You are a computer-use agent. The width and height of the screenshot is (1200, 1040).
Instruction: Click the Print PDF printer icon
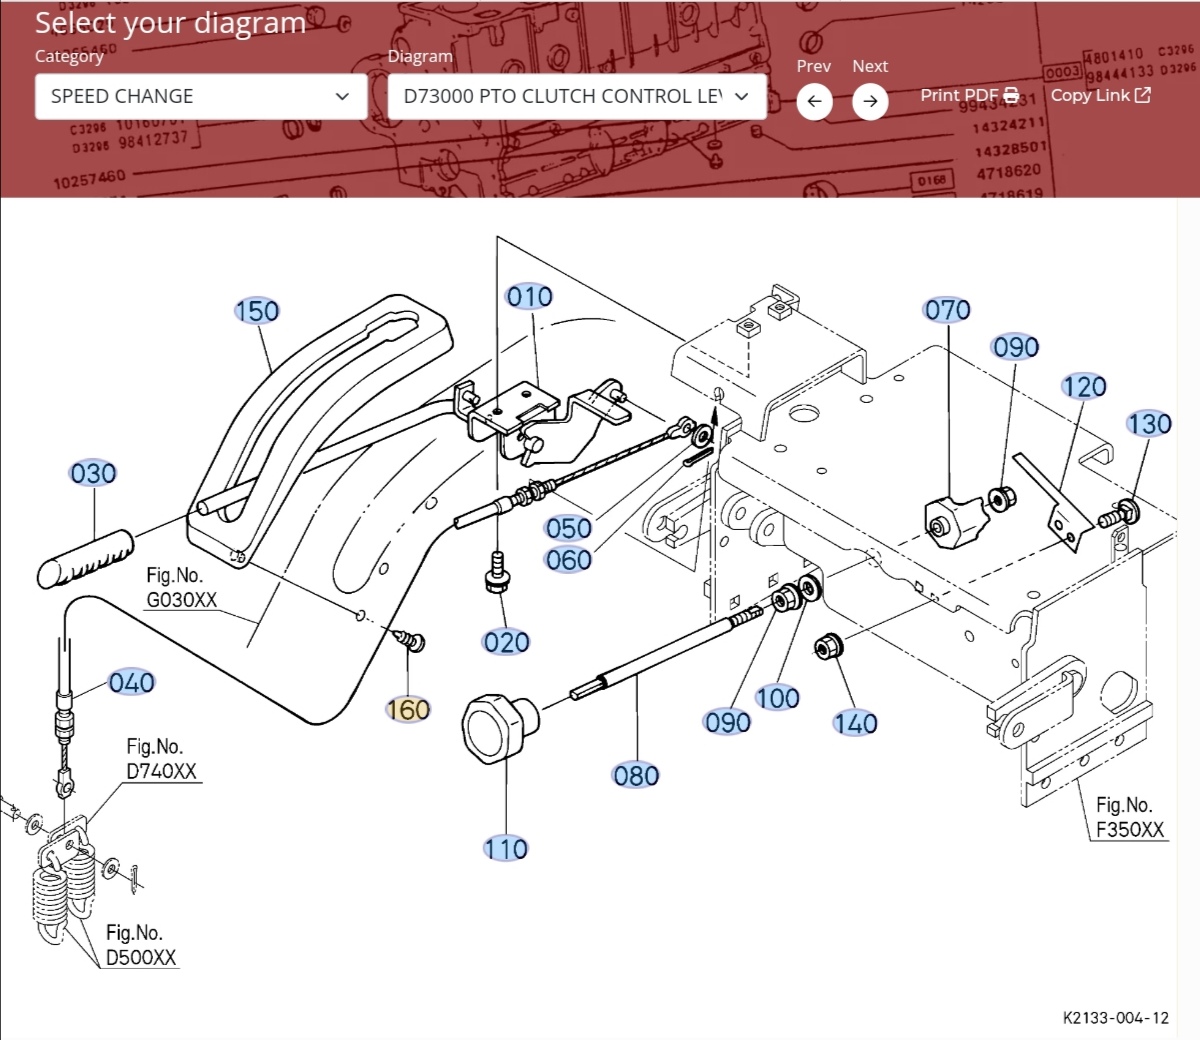tap(1011, 96)
